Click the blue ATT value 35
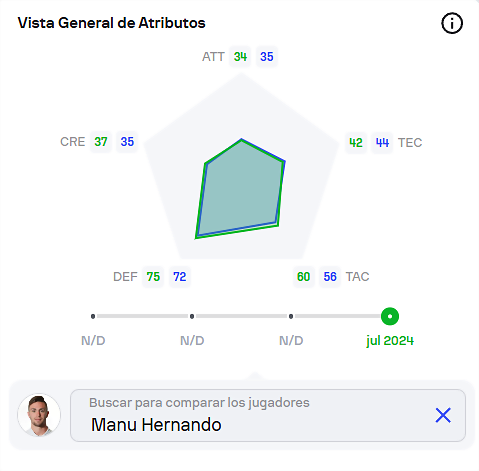Image resolution: width=479 pixels, height=471 pixels. coord(267,57)
